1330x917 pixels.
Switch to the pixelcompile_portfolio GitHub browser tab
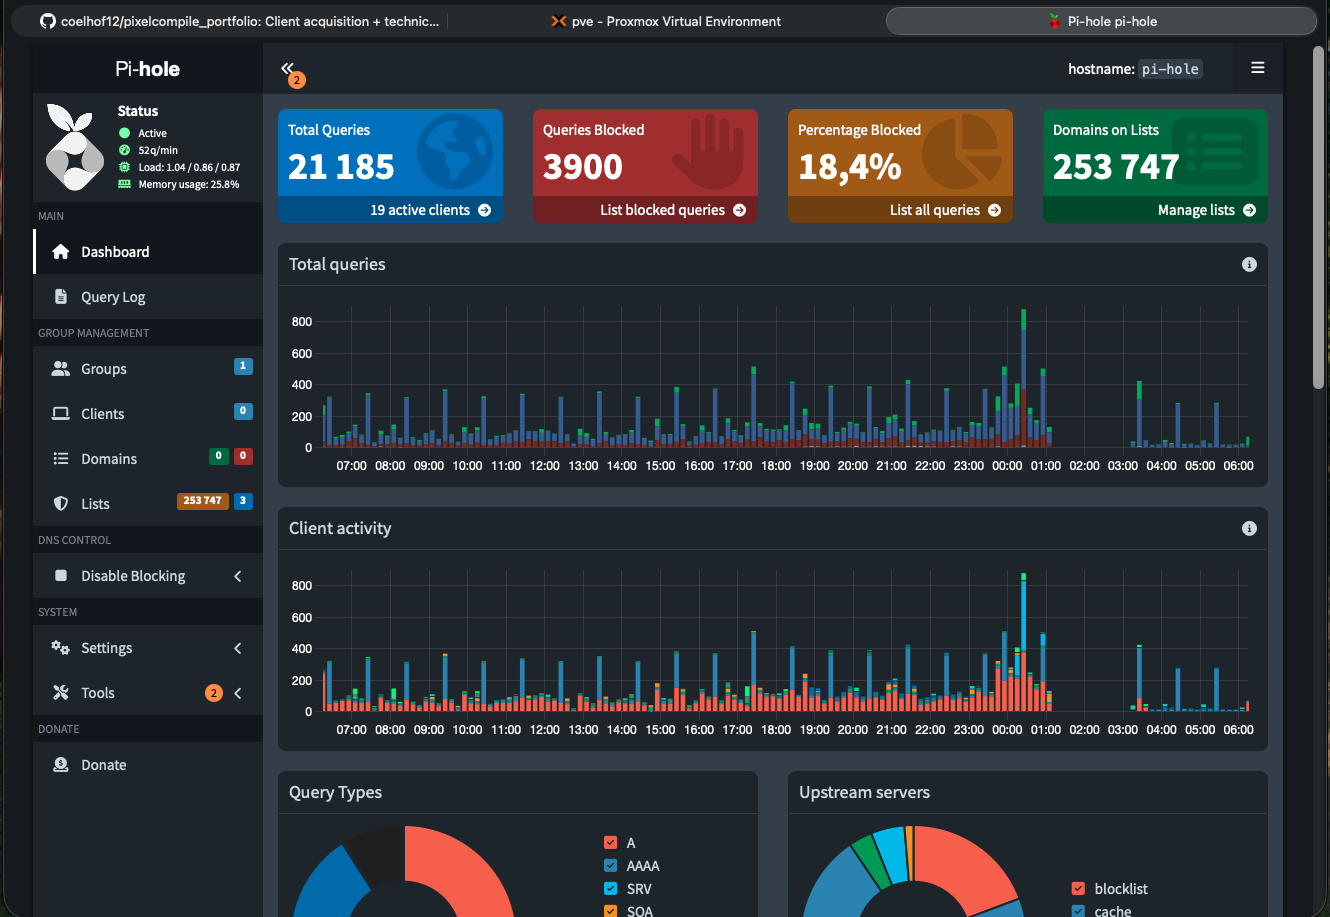pos(239,21)
